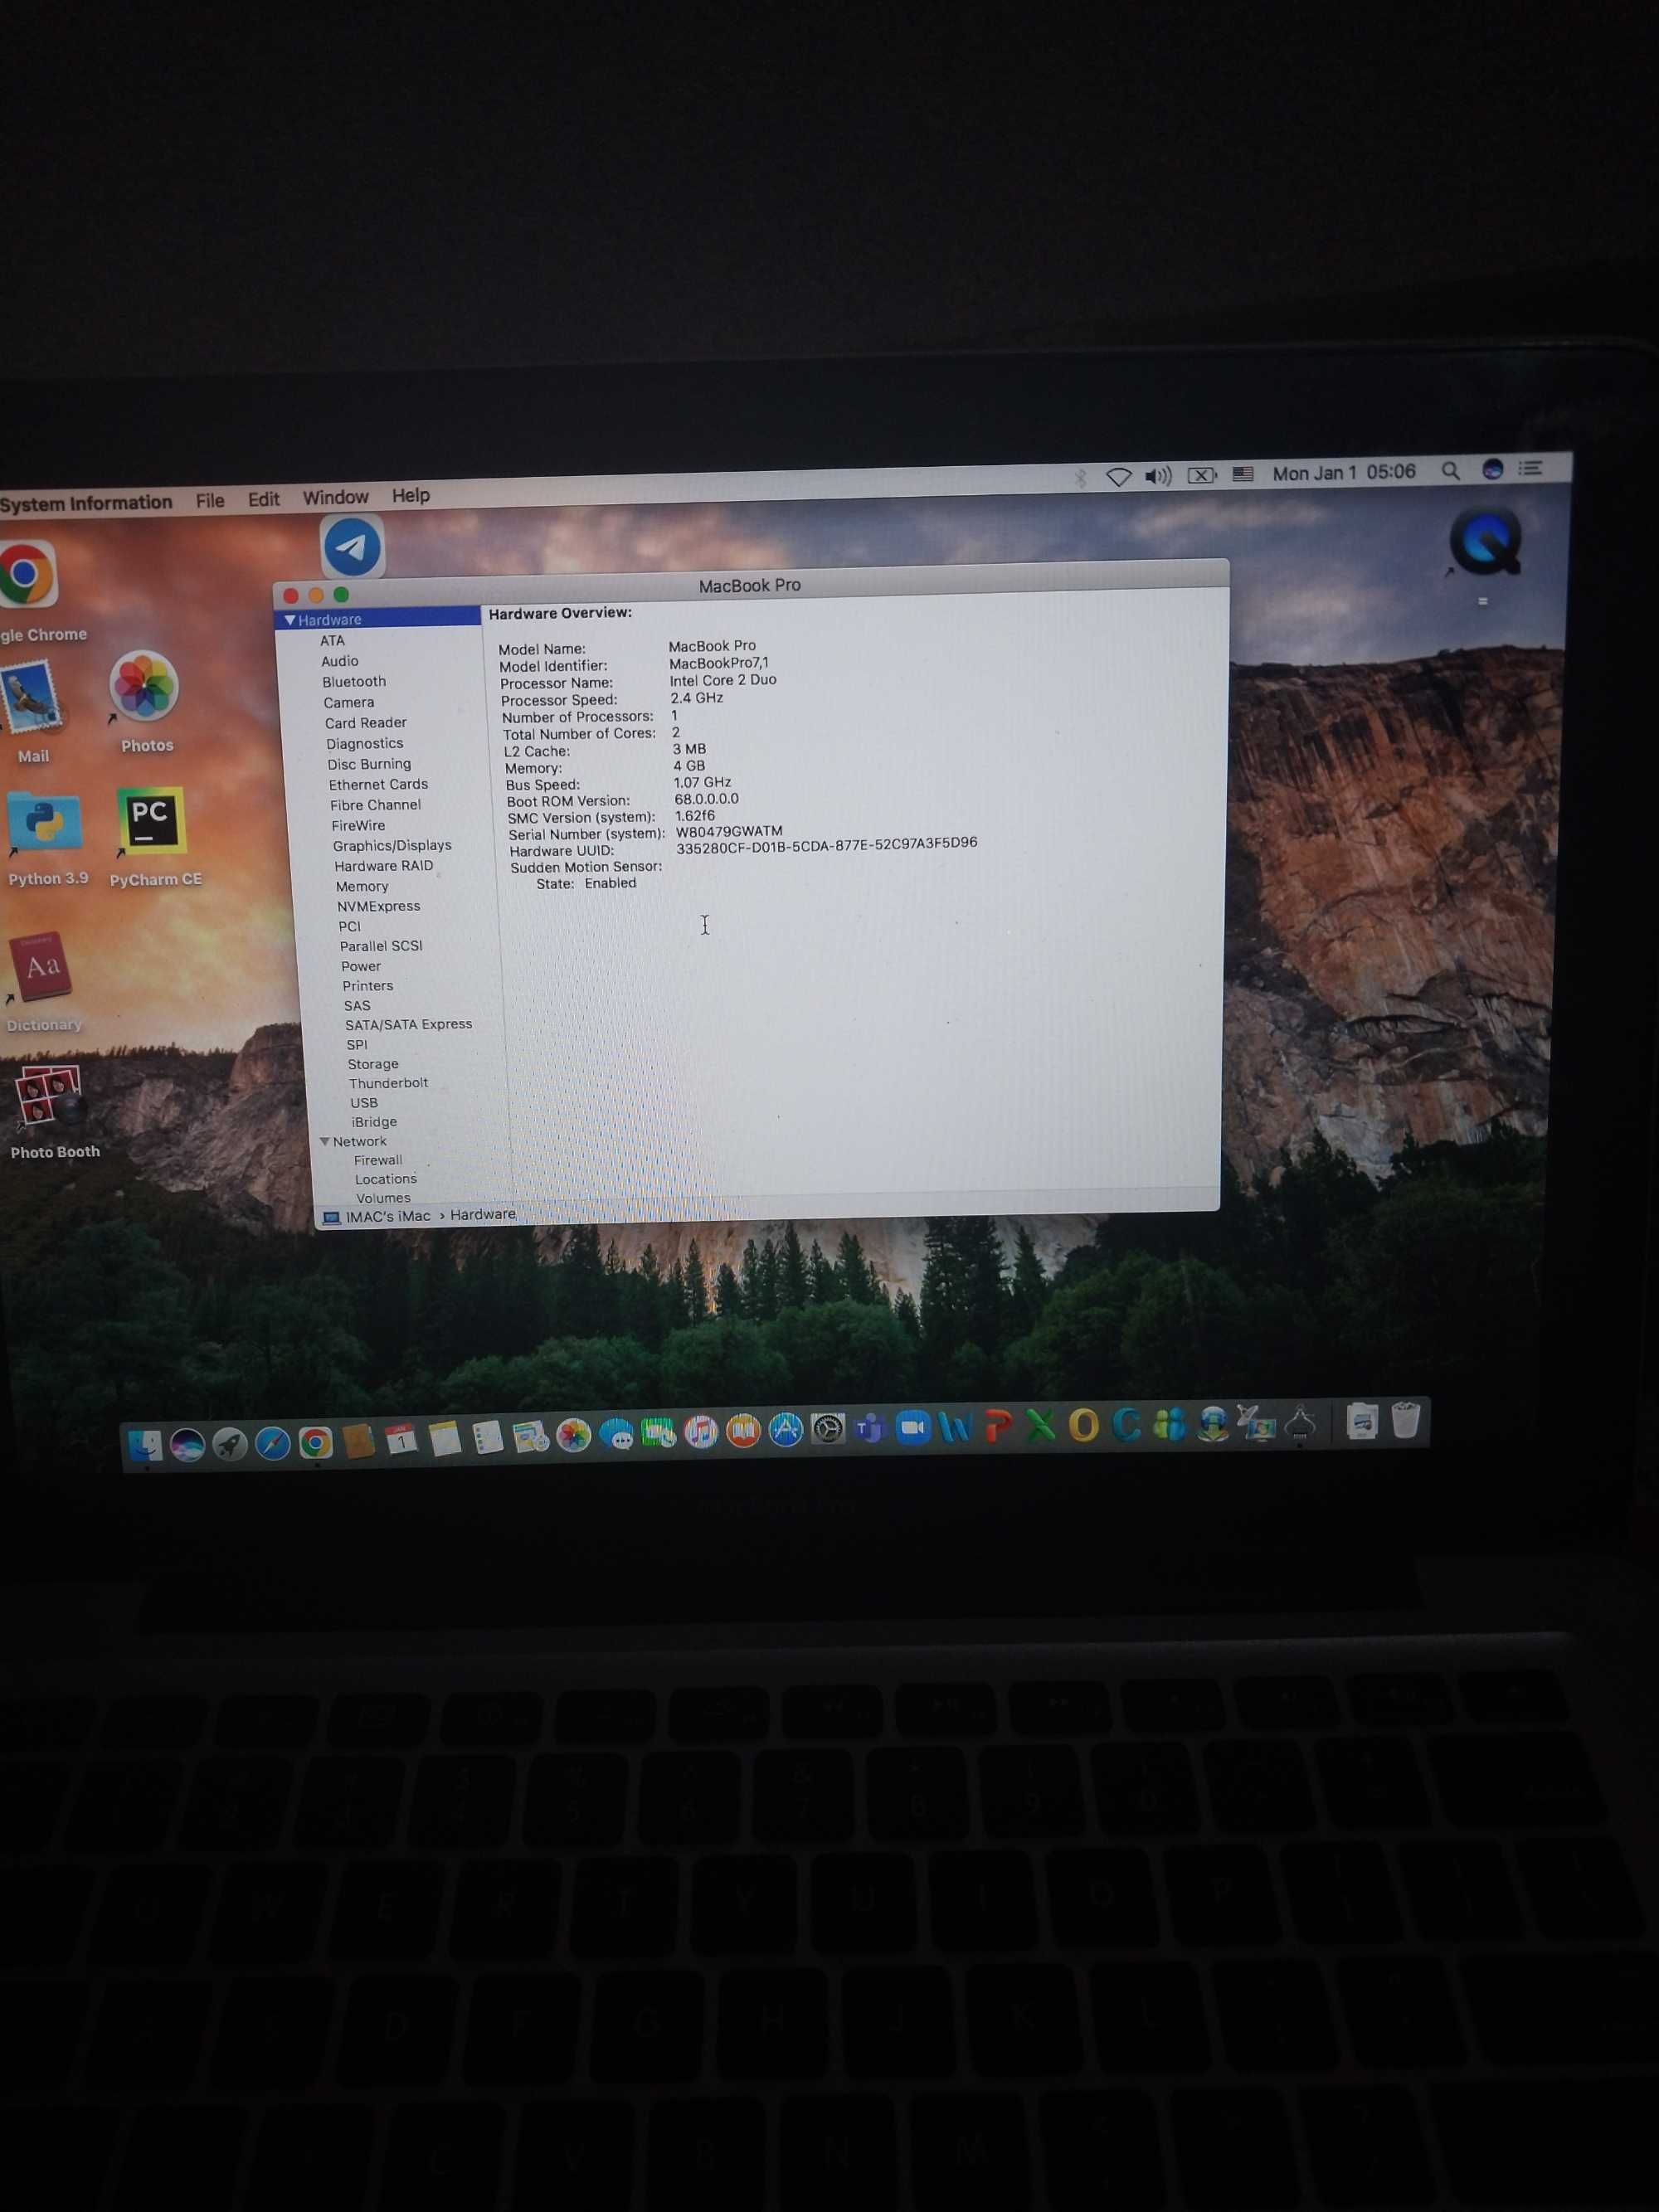Viewport: 1659px width, 2212px height.
Task: Open the blue W Word icon in Dock
Action: [x=955, y=1427]
